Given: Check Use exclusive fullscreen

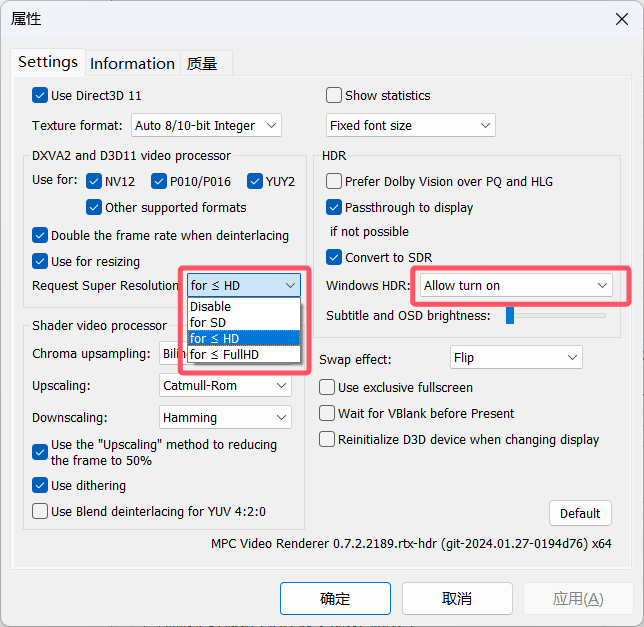Looking at the screenshot, I should point(327,387).
